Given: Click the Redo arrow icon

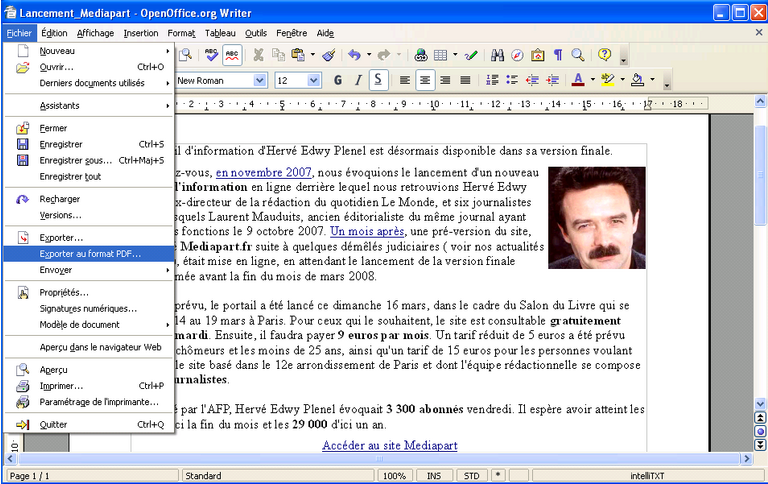Looking at the screenshot, I should click(x=384, y=55).
